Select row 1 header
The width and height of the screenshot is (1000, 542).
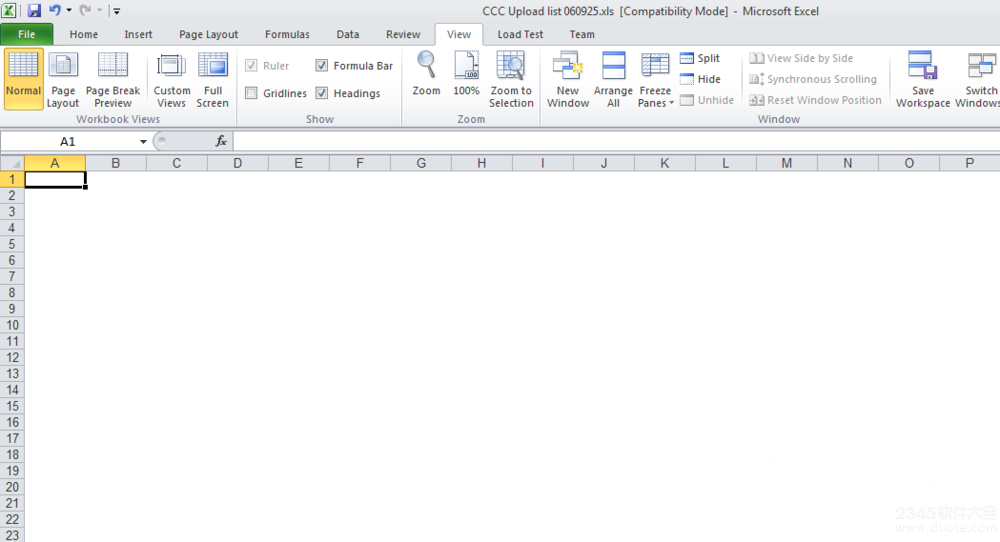click(x=12, y=179)
